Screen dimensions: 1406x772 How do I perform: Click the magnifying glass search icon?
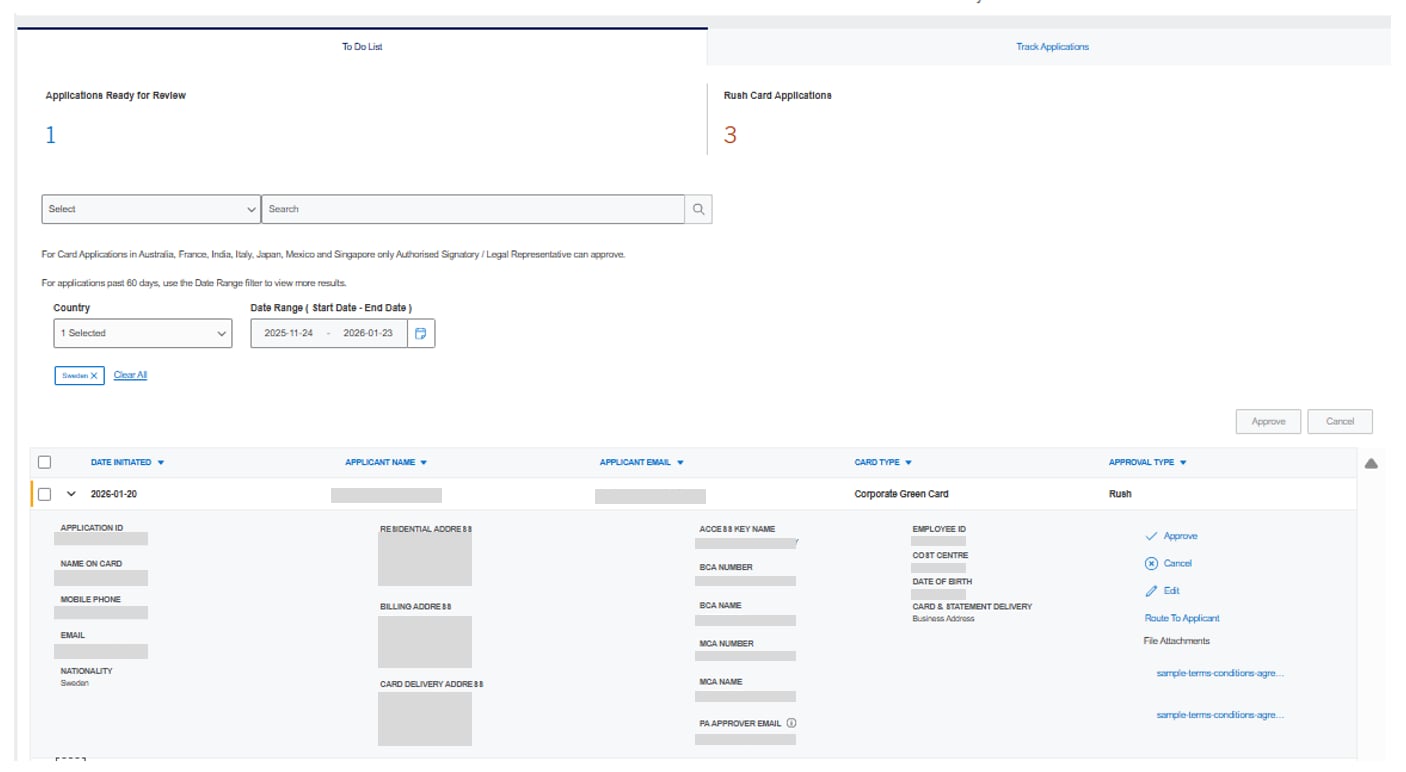tap(698, 208)
